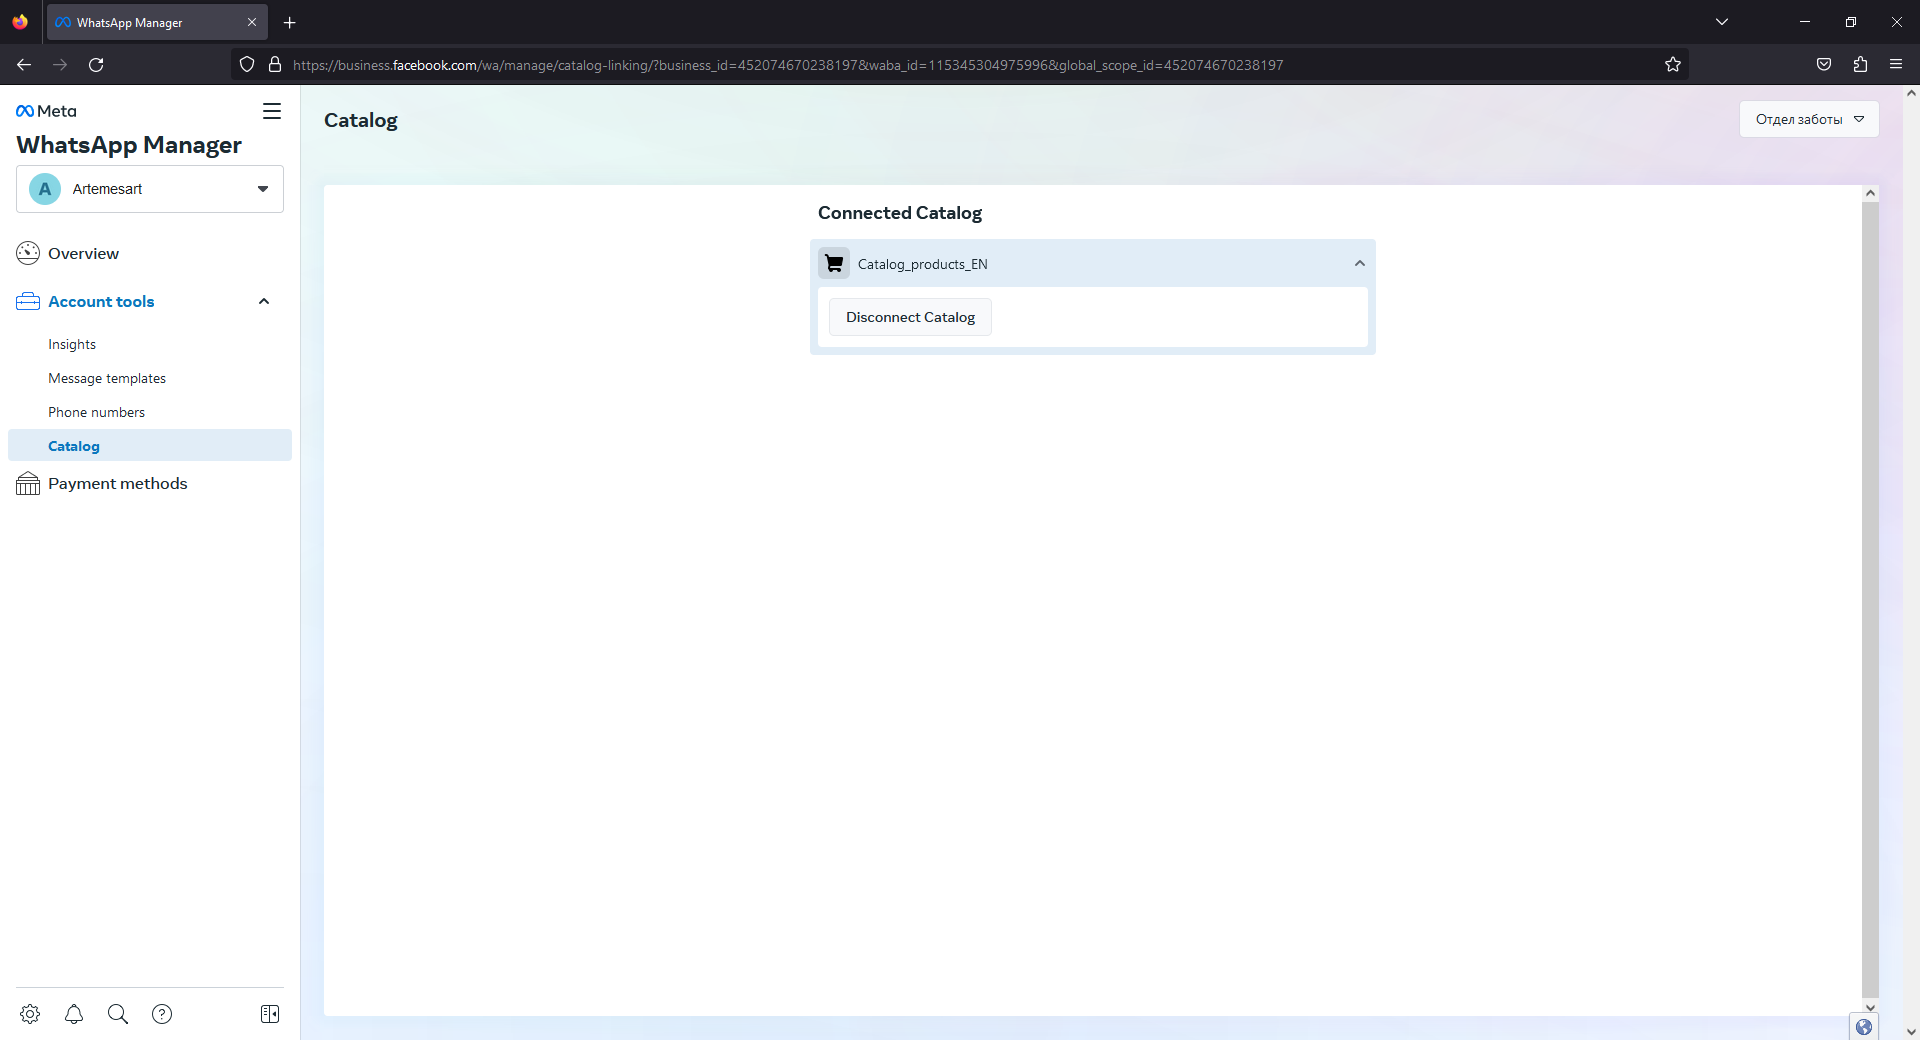The width and height of the screenshot is (1920, 1040).
Task: View site security lock information
Action: (275, 65)
